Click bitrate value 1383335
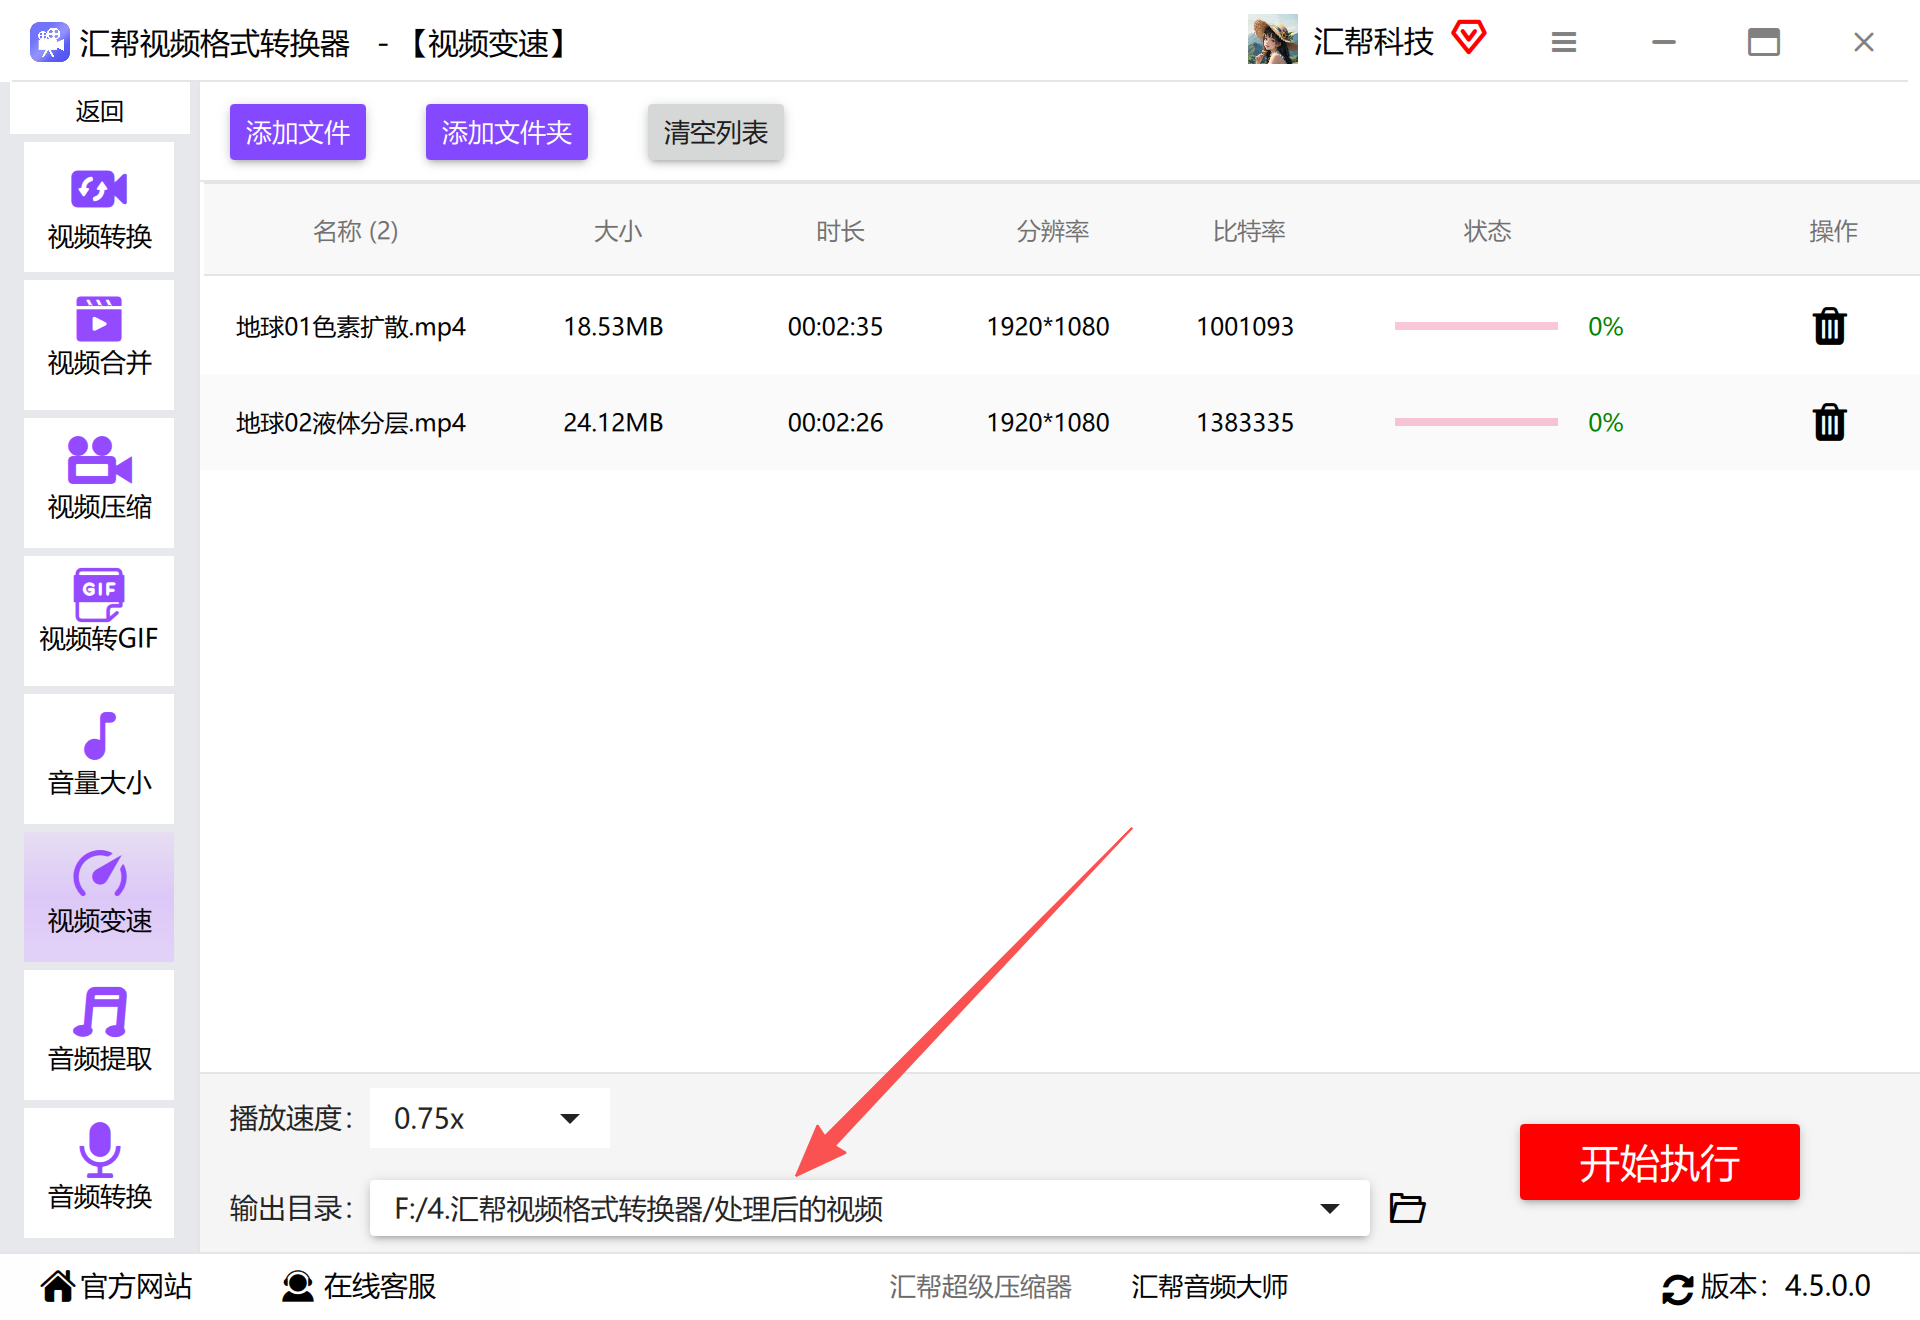Image resolution: width=1920 pixels, height=1320 pixels. click(x=1245, y=422)
